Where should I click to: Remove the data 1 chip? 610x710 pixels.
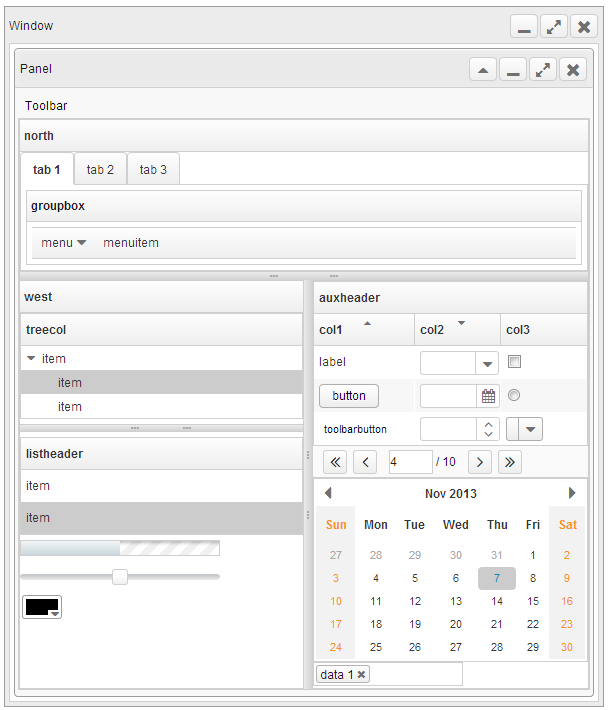tap(362, 675)
